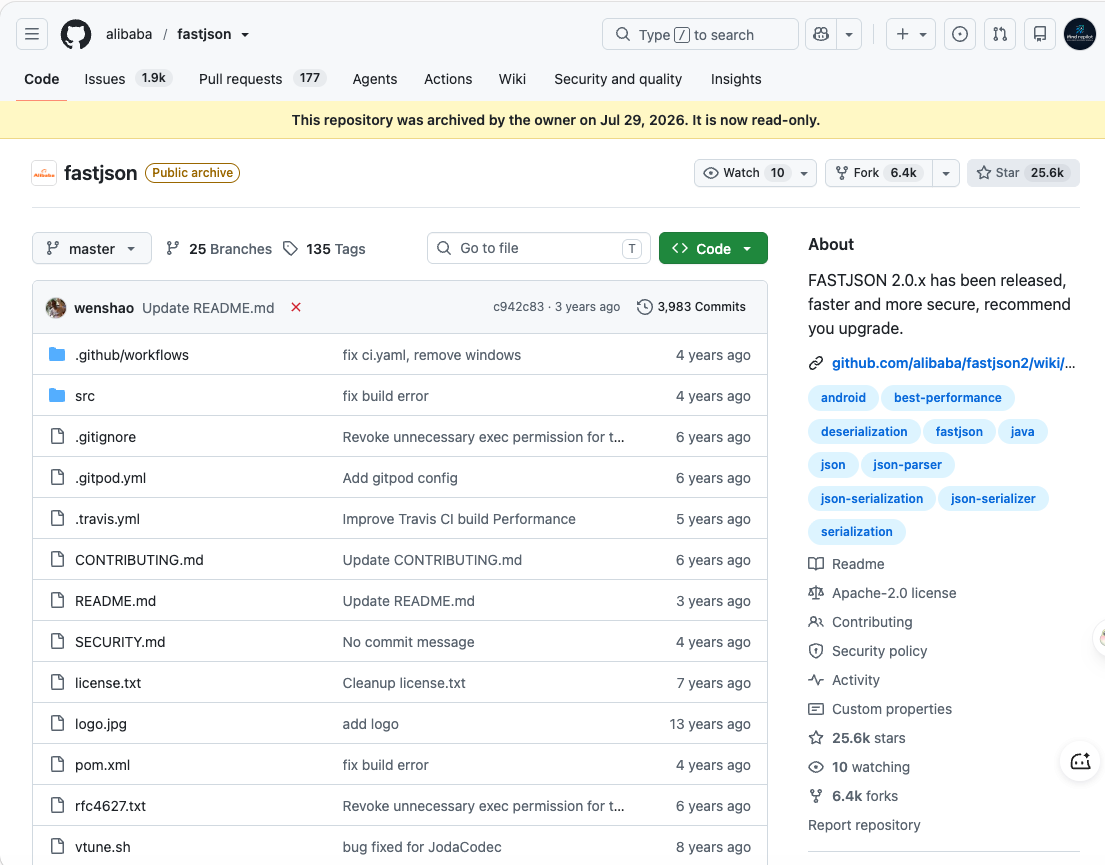This screenshot has height=865, width=1105.
Task: Open the create new plus dropdown
Action: [x=910, y=34]
